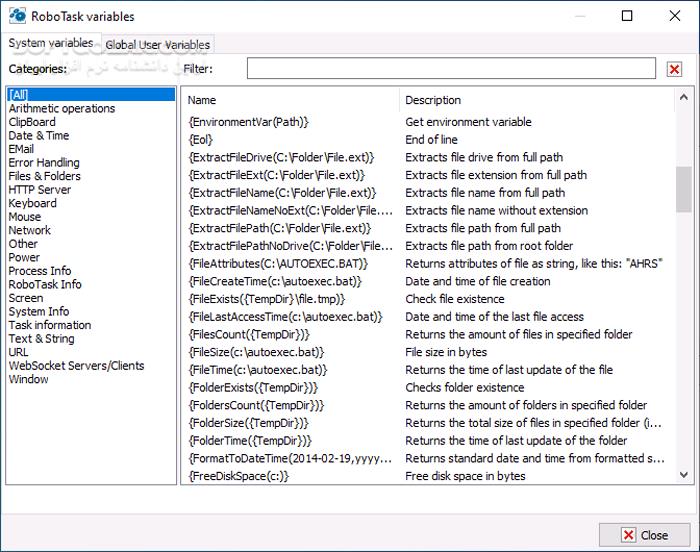Click the Name column header
This screenshot has height=552, width=700.
pos(291,100)
